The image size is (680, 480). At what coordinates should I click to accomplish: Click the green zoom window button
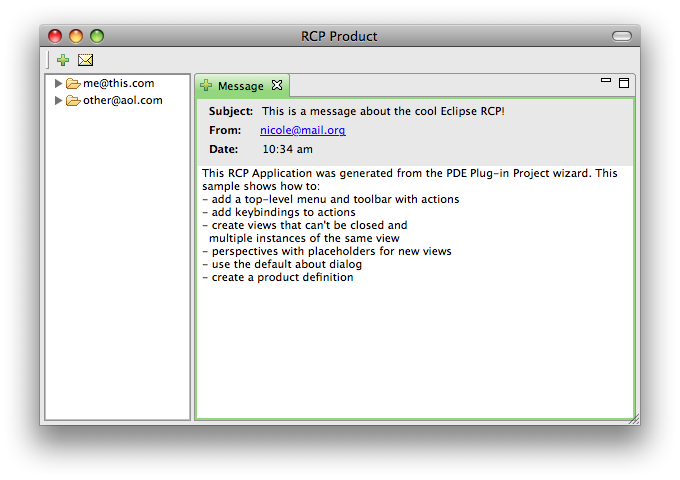pos(97,36)
